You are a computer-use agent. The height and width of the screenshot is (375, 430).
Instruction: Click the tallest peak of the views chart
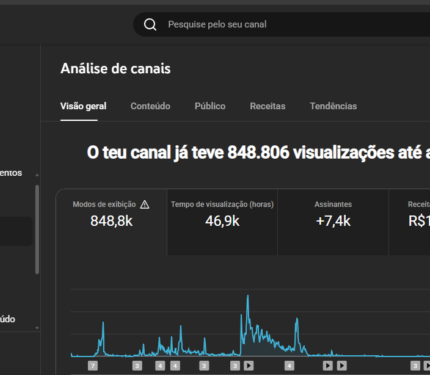click(x=248, y=296)
